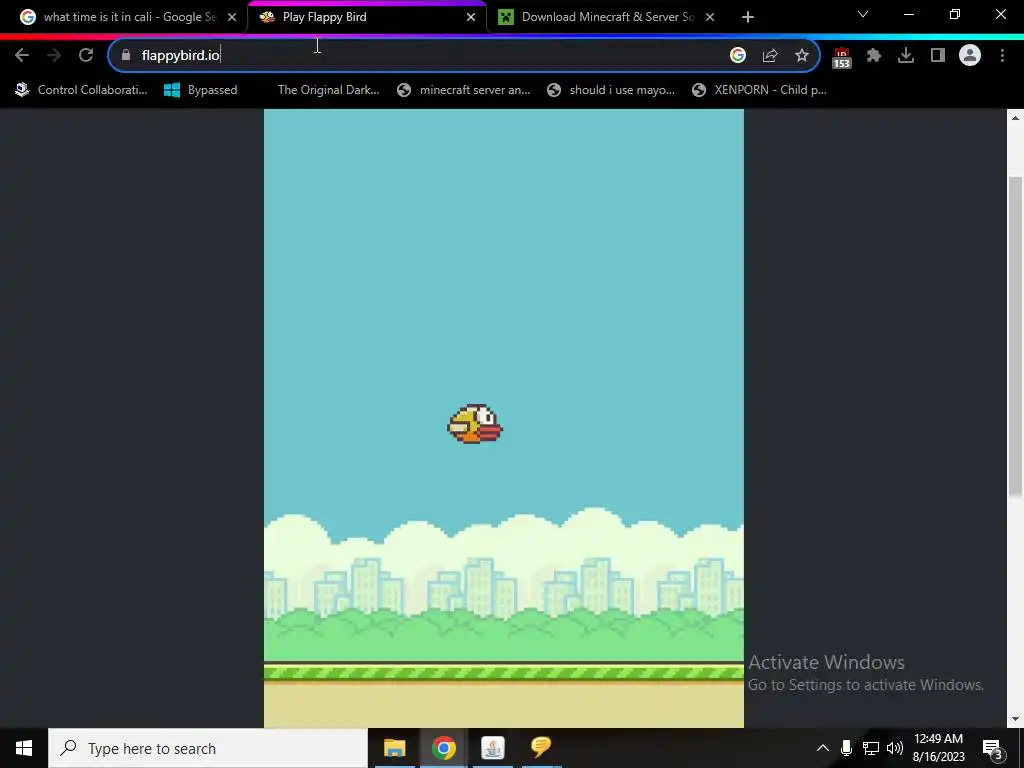The height and width of the screenshot is (768, 1024).
Task: Open the notification center icon
Action: (993, 748)
